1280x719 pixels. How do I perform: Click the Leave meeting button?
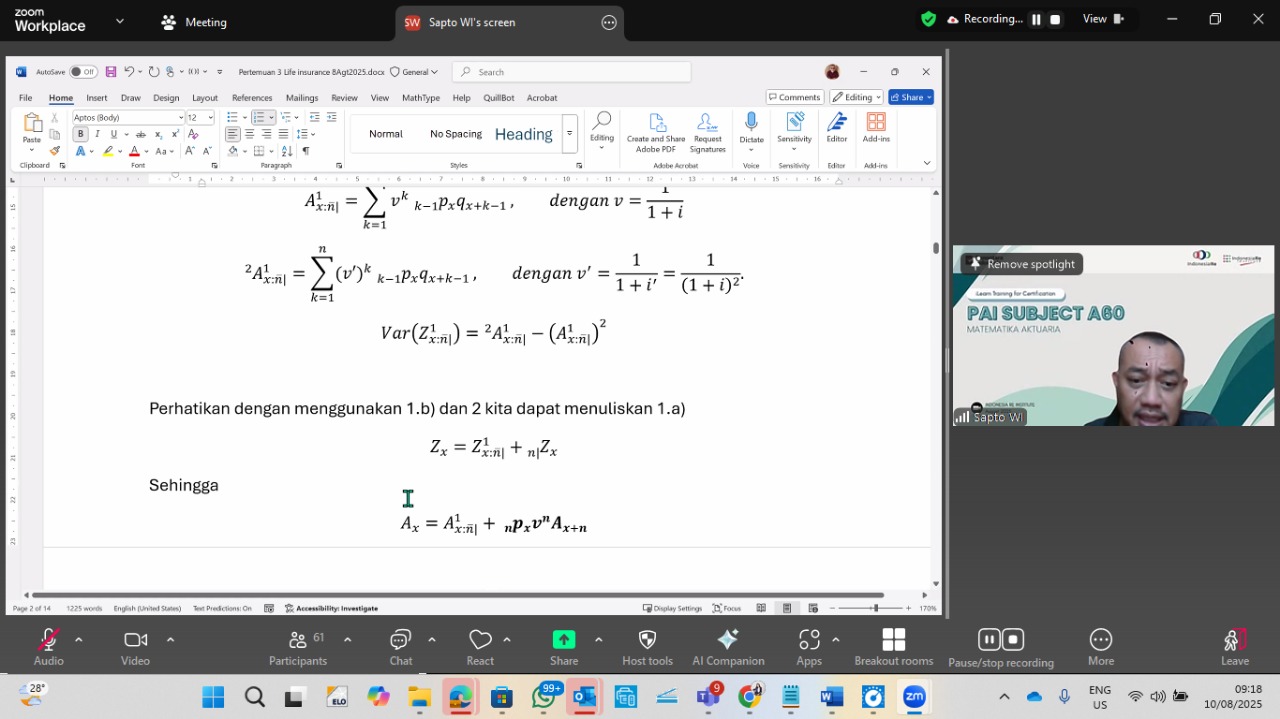tap(1235, 647)
